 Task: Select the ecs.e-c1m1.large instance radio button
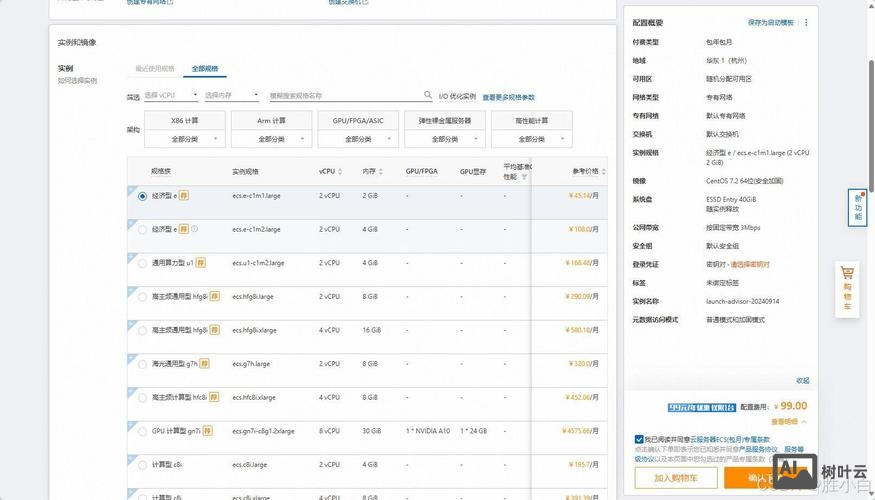142,196
